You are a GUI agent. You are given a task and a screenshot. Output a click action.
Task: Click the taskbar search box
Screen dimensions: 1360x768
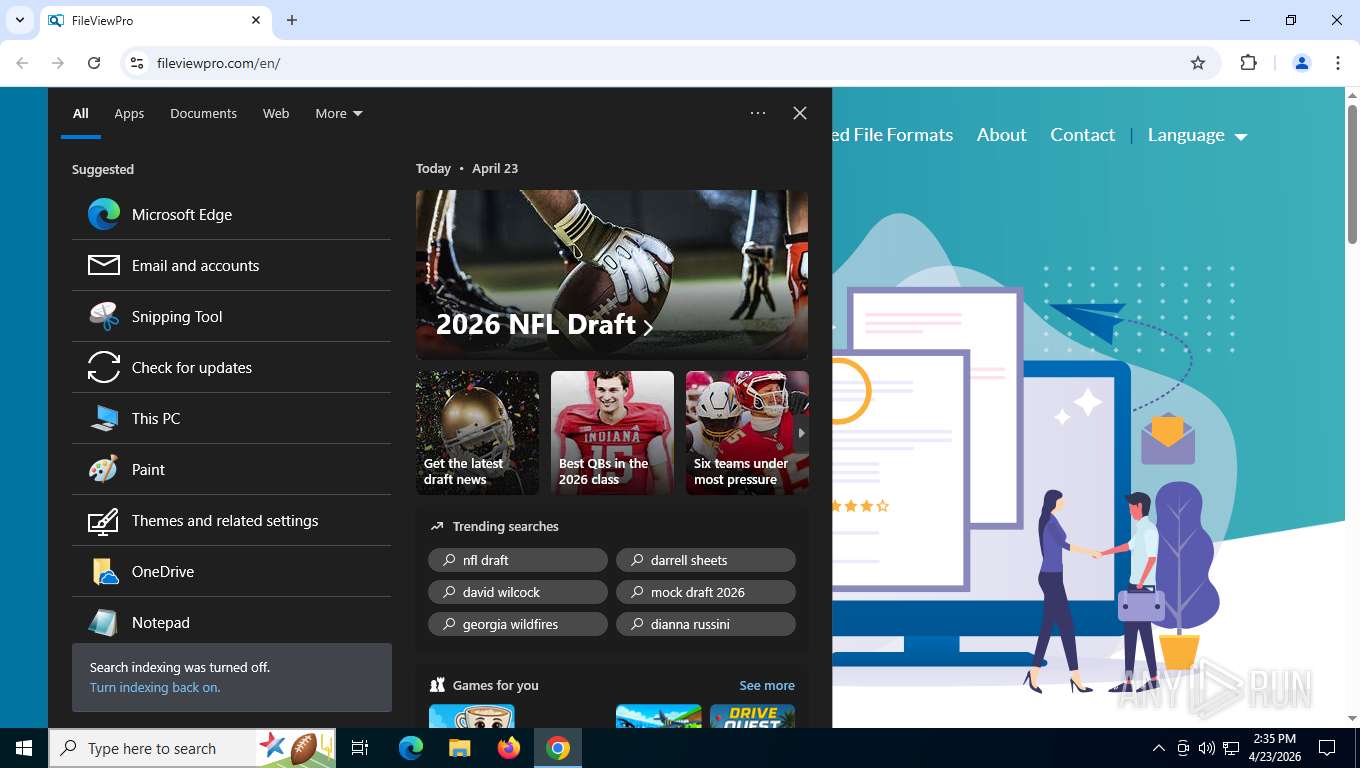click(x=152, y=748)
